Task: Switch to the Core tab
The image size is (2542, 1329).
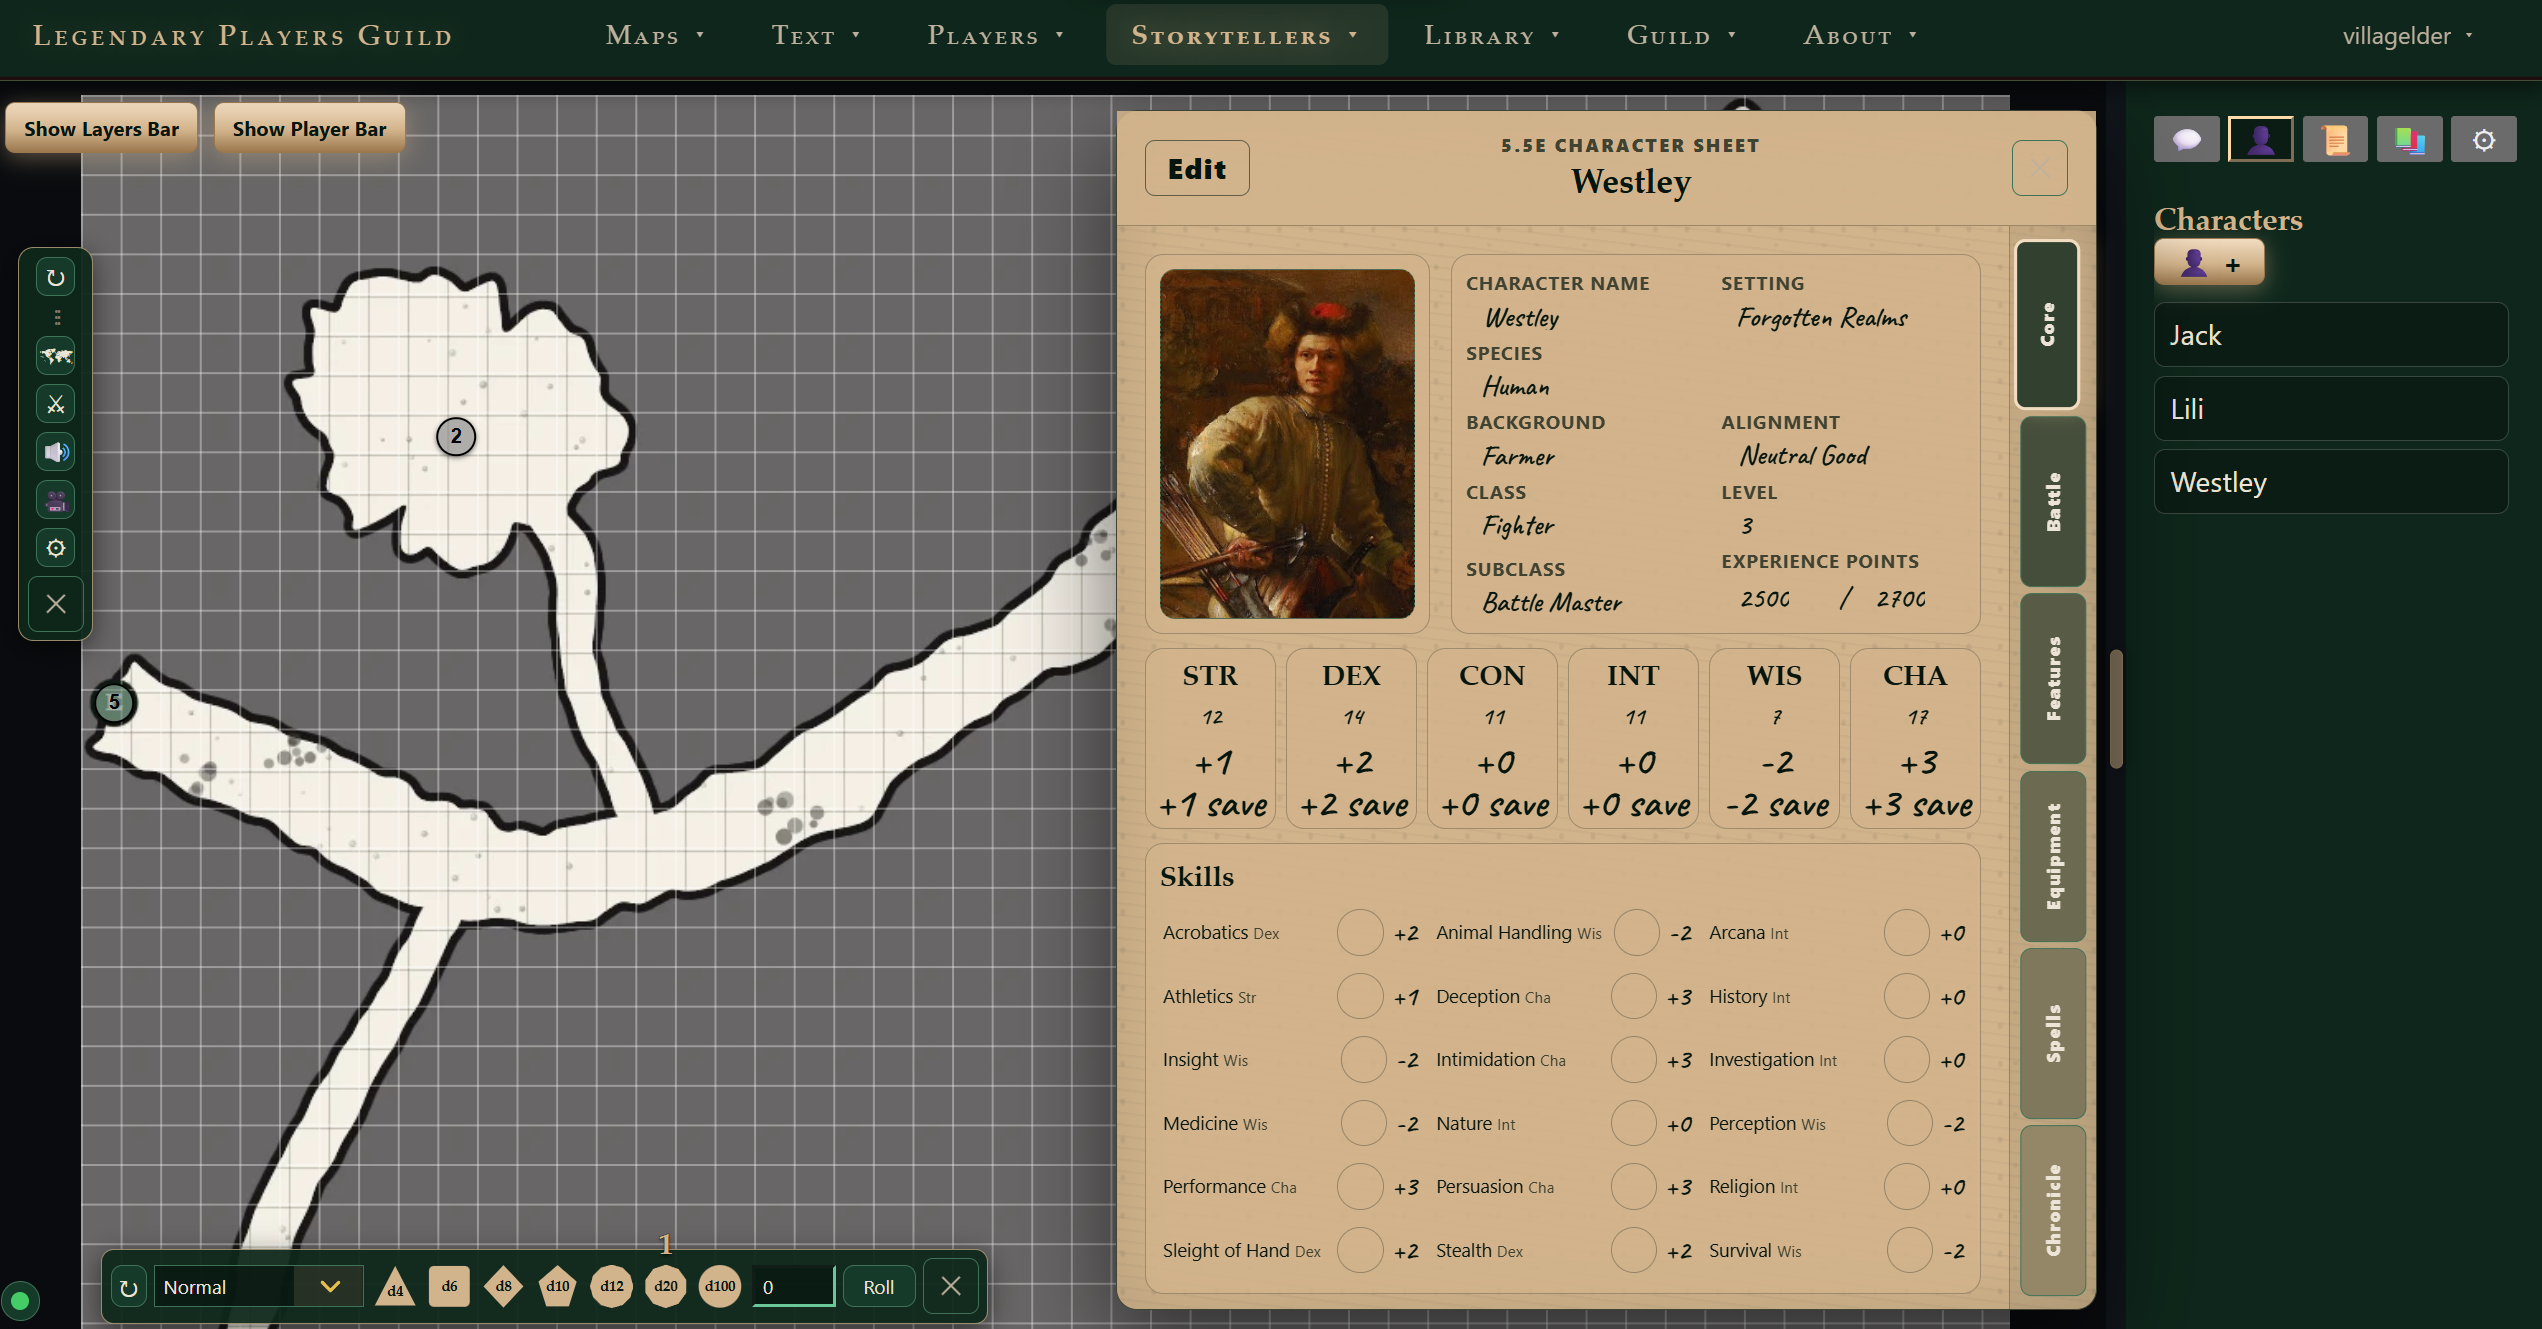Action: pos(2047,324)
